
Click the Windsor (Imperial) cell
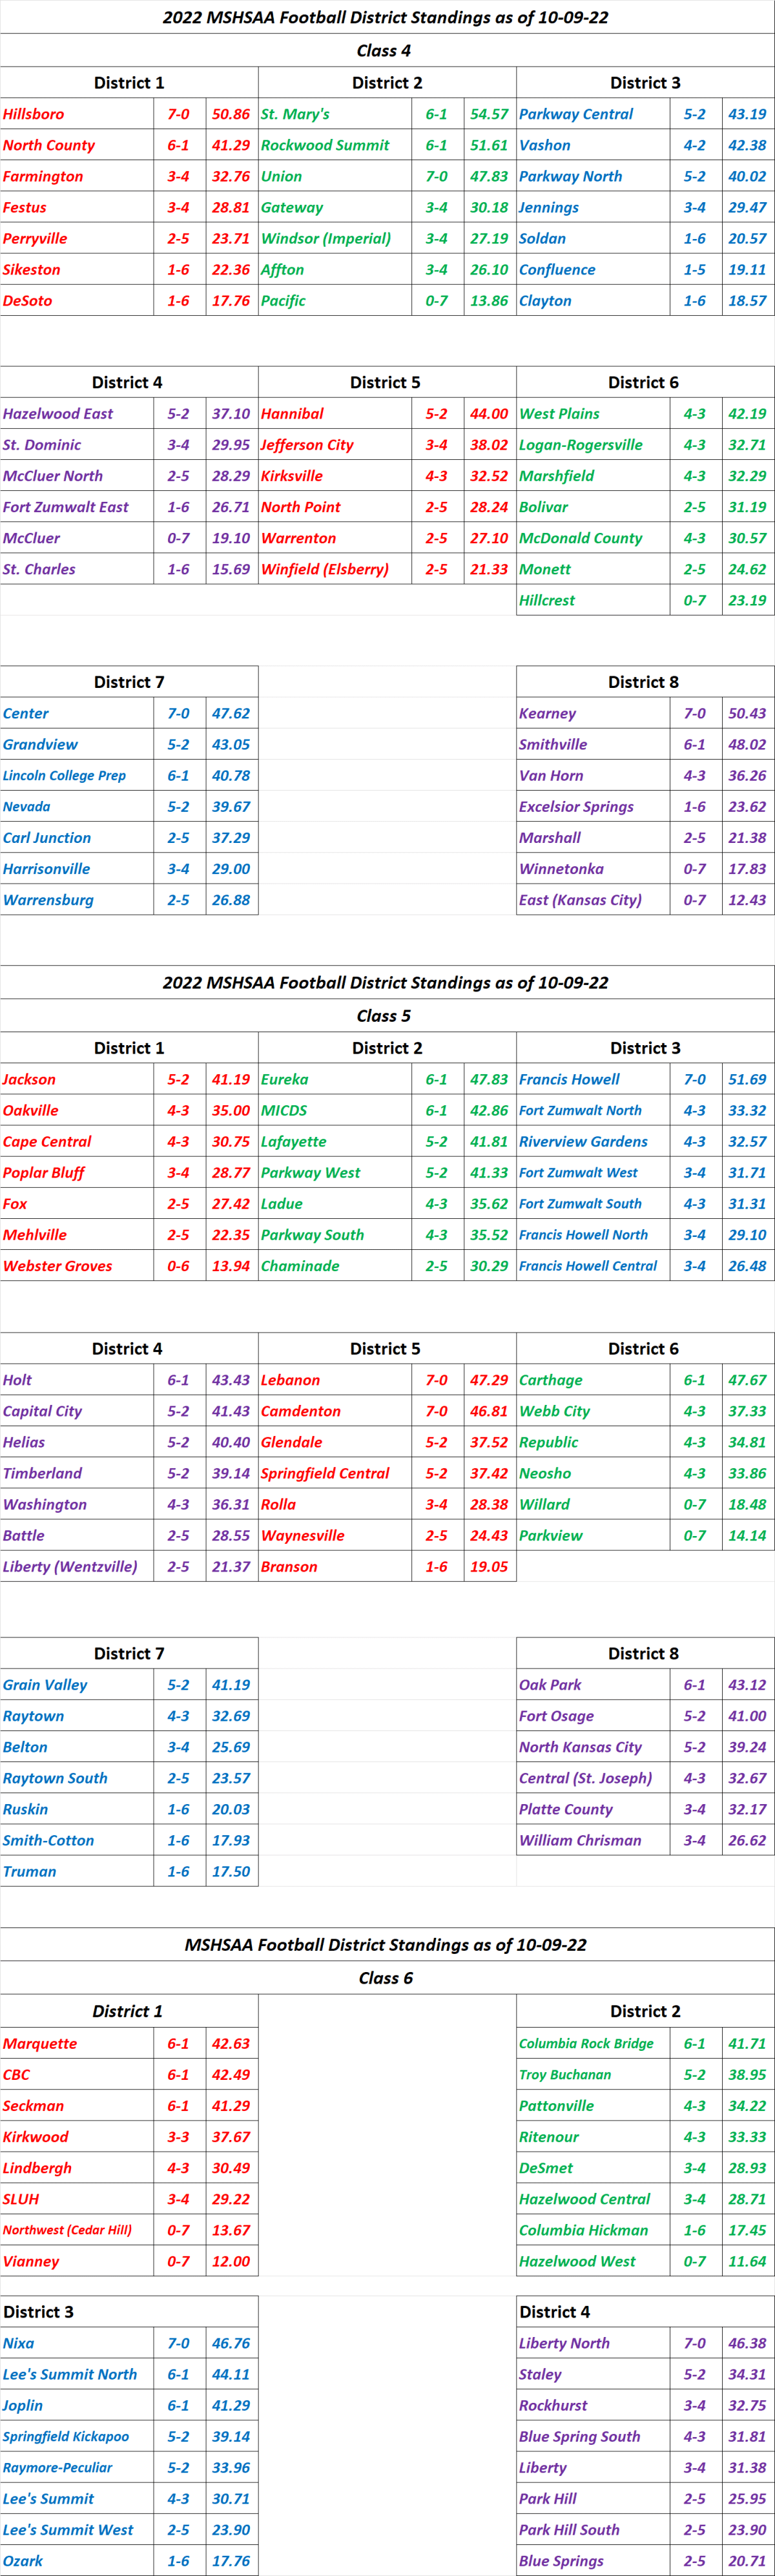click(x=335, y=238)
